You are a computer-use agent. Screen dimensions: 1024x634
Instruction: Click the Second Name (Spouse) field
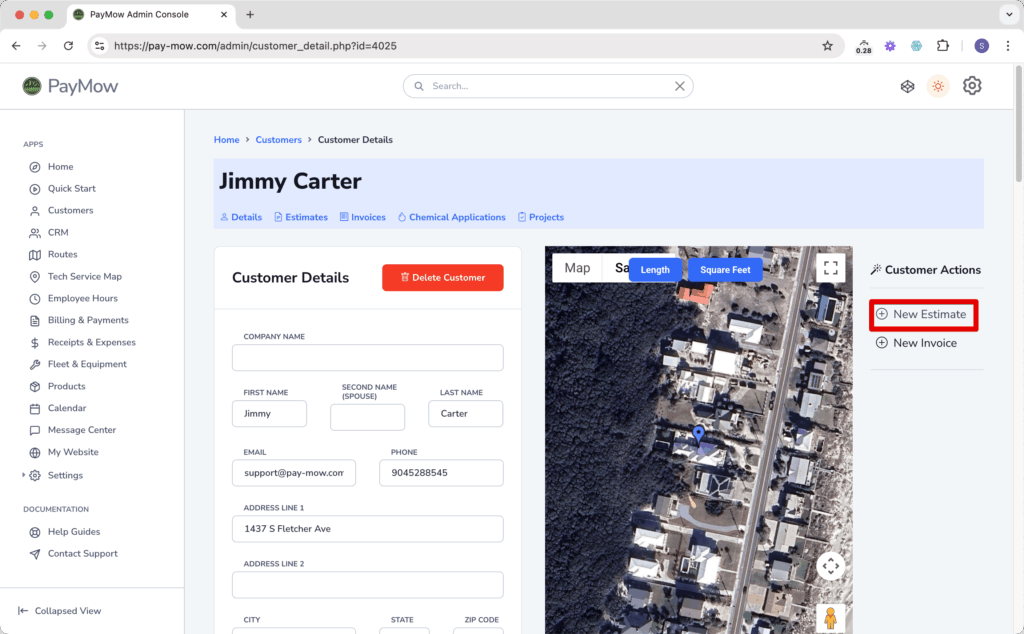pos(368,417)
